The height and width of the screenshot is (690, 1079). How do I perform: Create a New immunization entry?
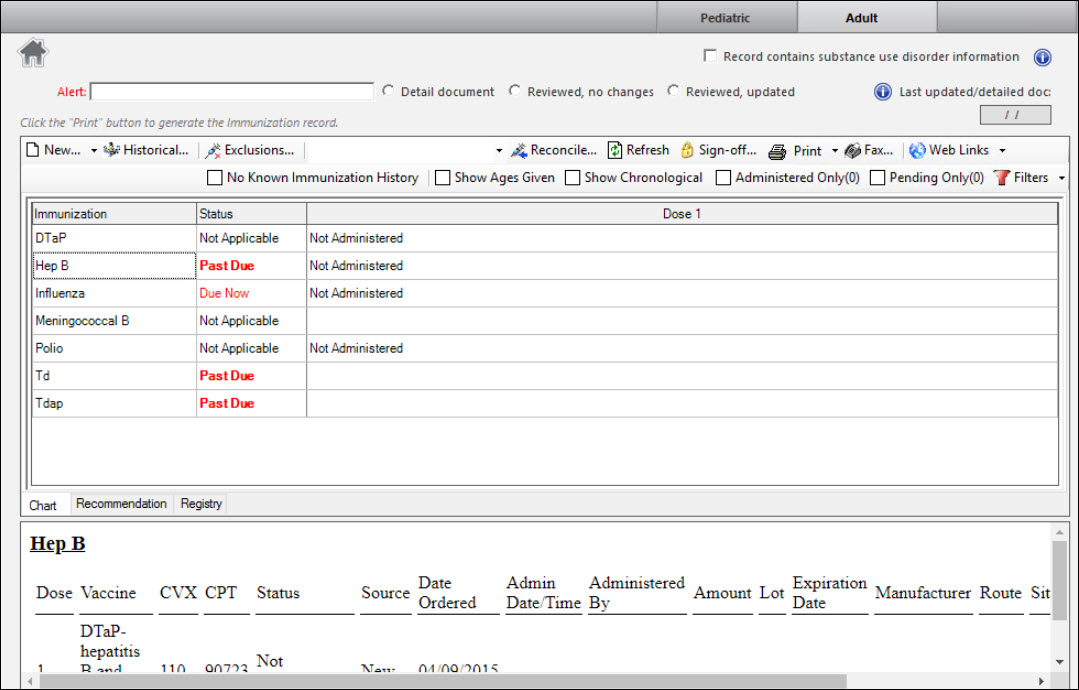point(54,150)
